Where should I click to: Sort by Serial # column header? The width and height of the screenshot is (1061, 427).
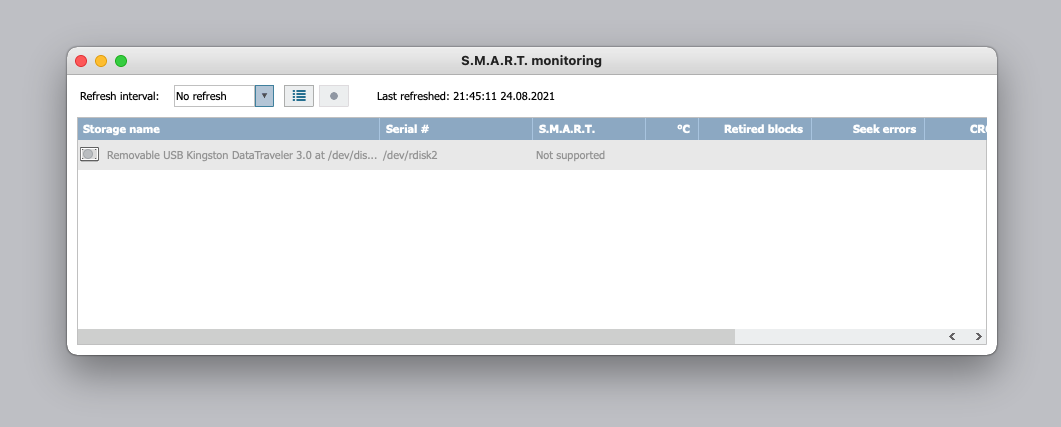(x=456, y=129)
